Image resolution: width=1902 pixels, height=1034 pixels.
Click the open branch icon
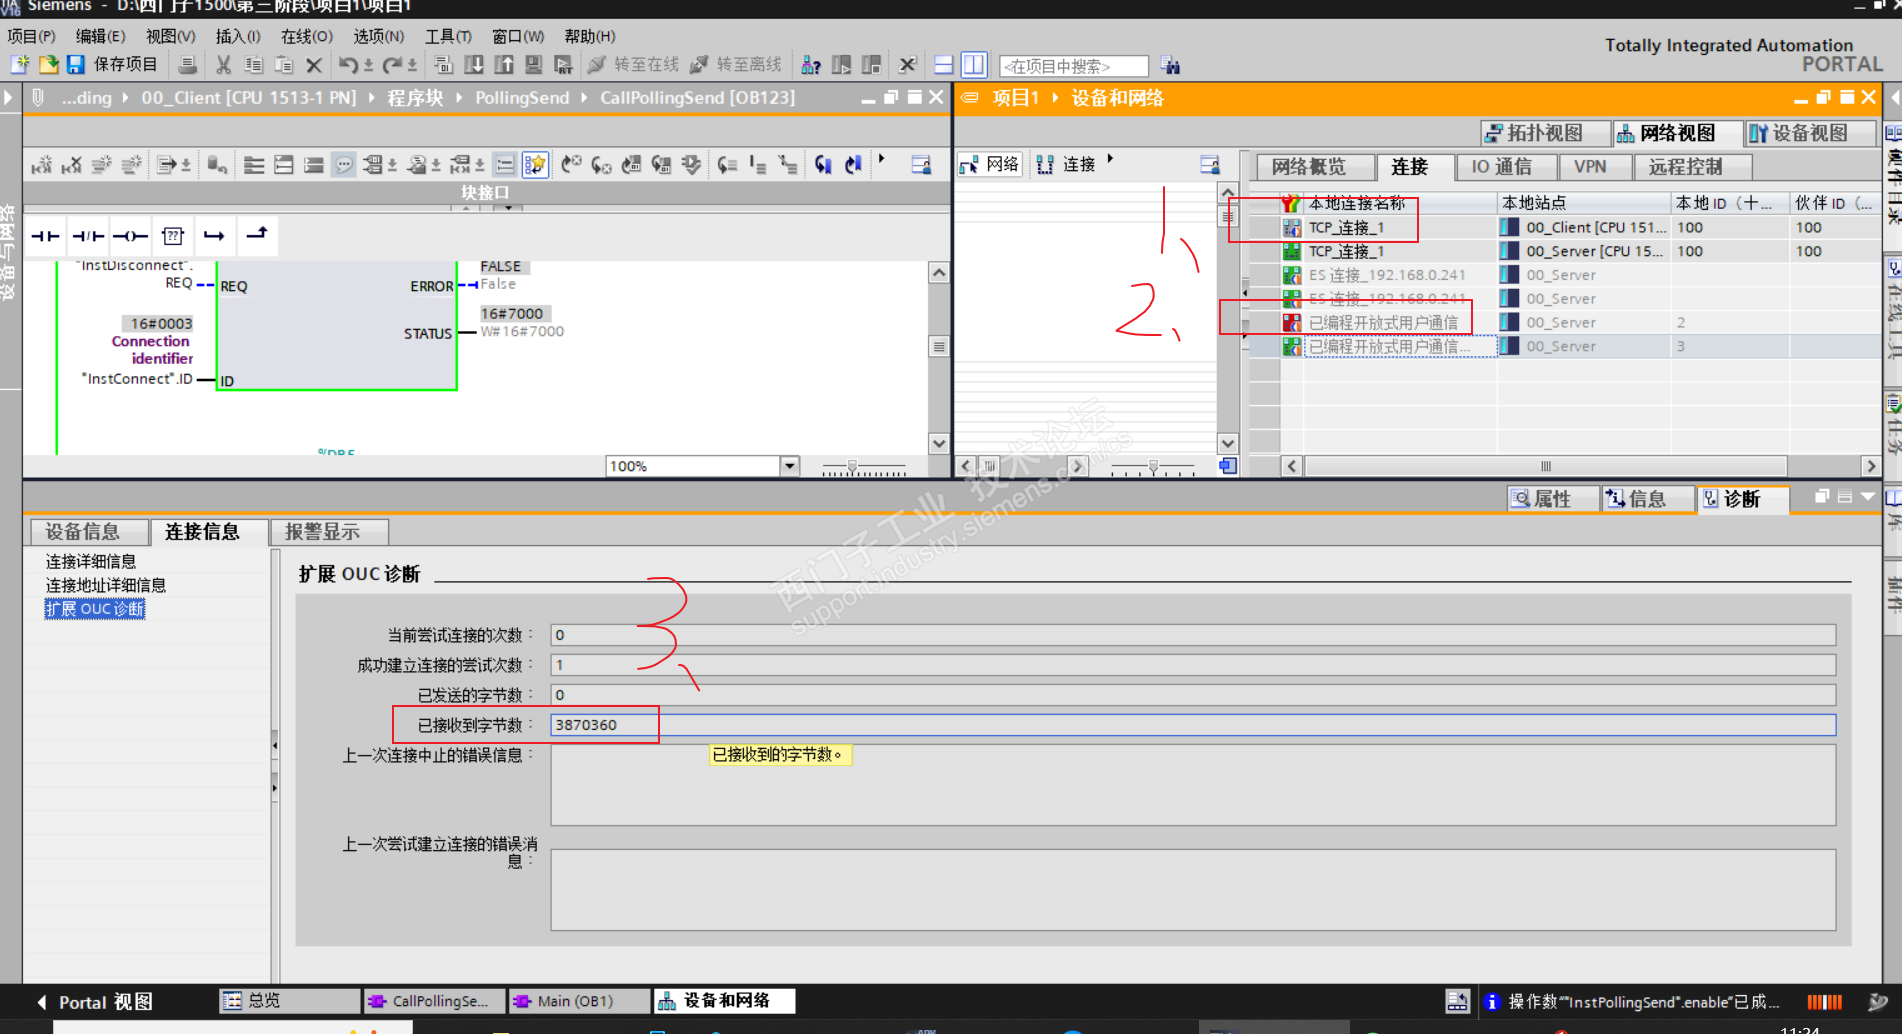click(x=214, y=236)
